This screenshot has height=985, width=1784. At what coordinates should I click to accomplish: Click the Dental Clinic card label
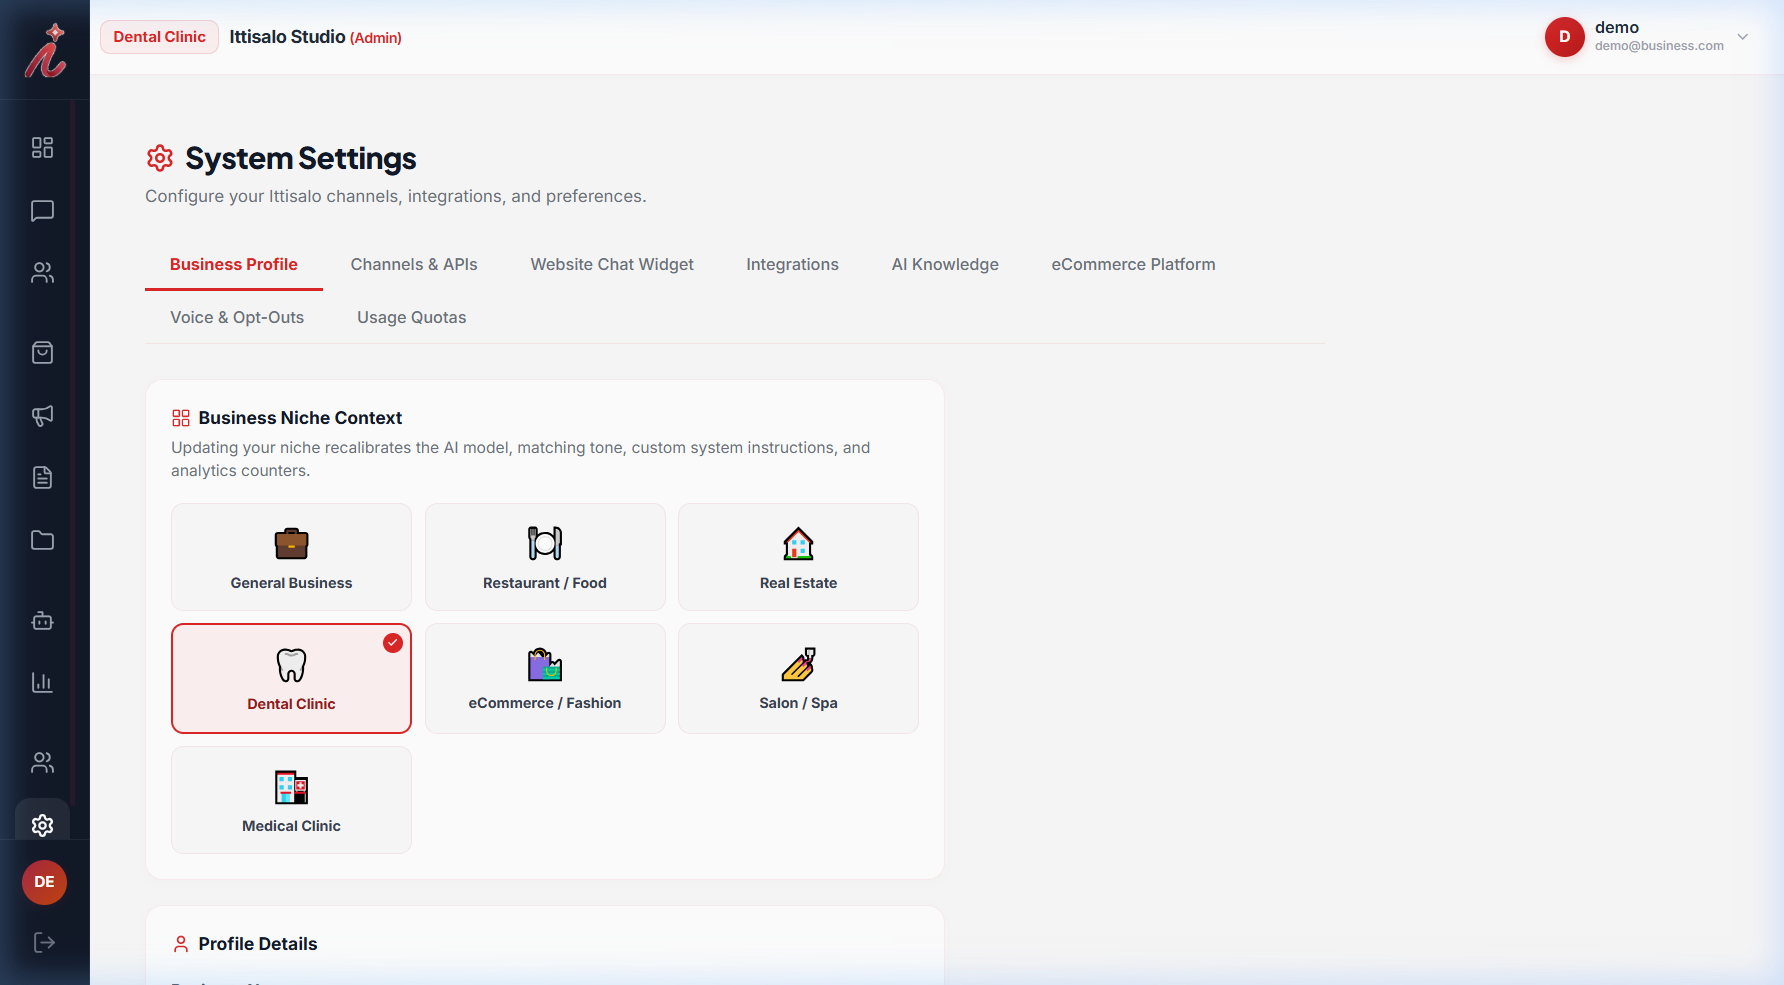click(x=291, y=704)
